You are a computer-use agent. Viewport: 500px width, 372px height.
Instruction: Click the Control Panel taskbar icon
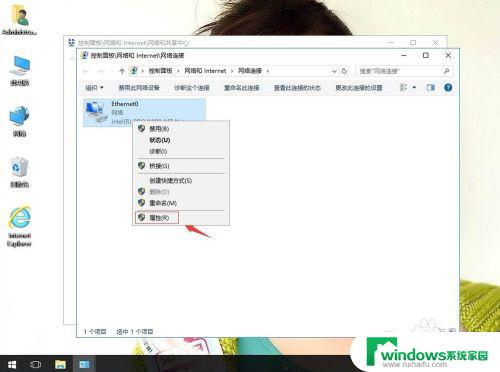click(x=84, y=364)
